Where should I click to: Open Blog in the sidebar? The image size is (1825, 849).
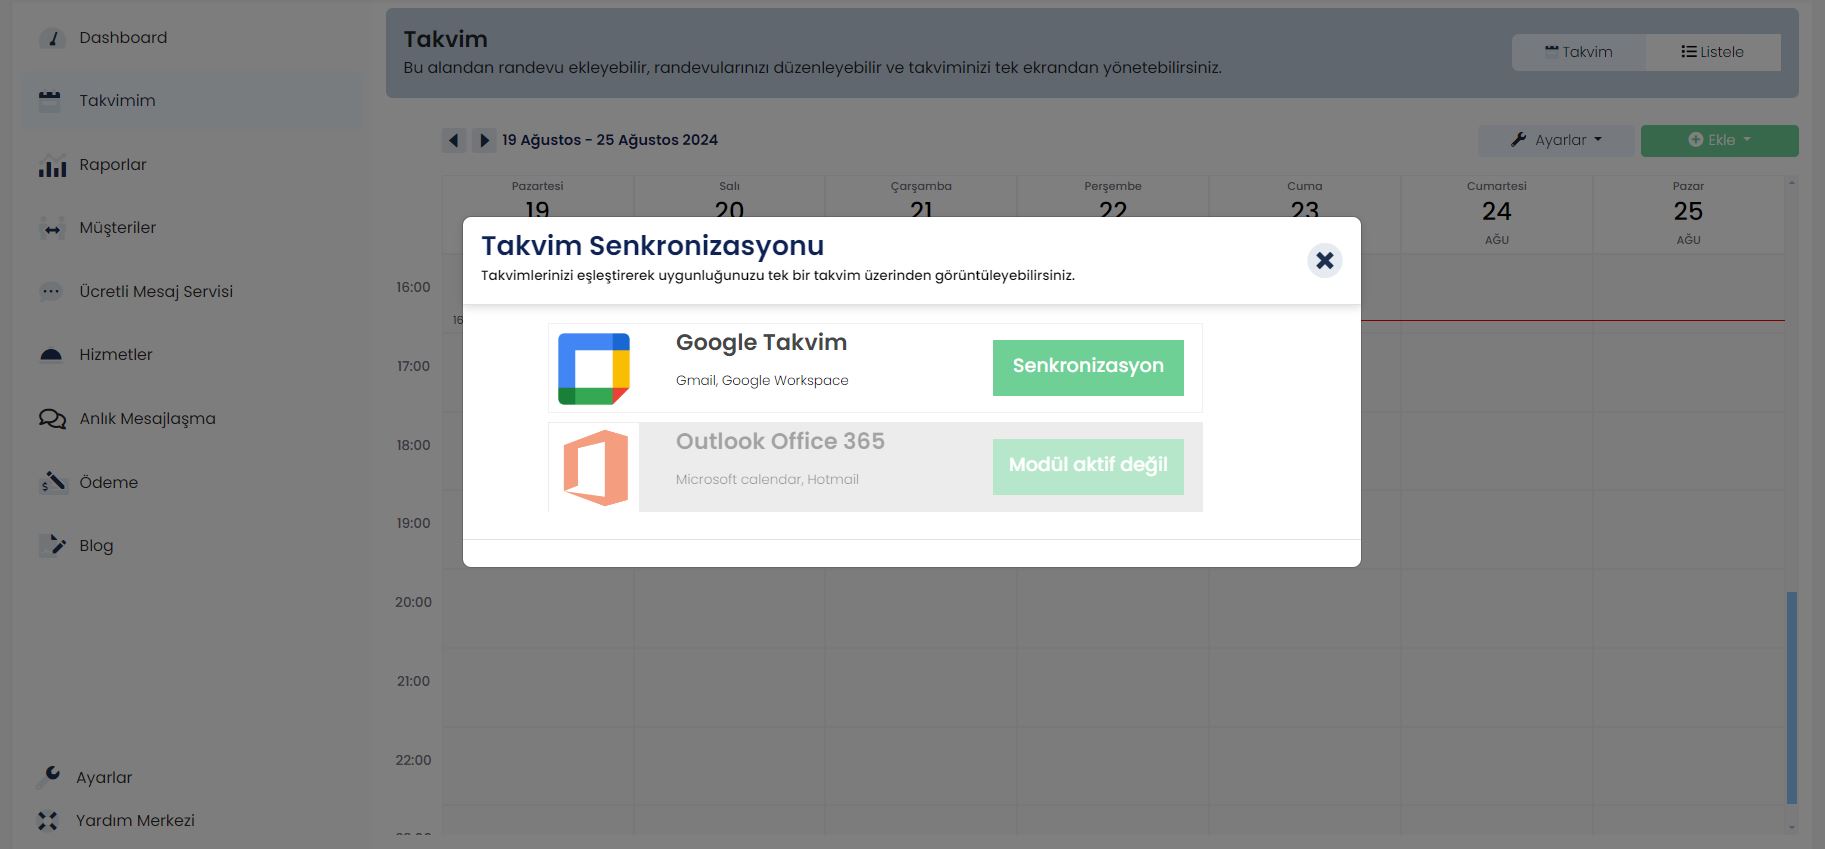pyautogui.click(x=96, y=546)
